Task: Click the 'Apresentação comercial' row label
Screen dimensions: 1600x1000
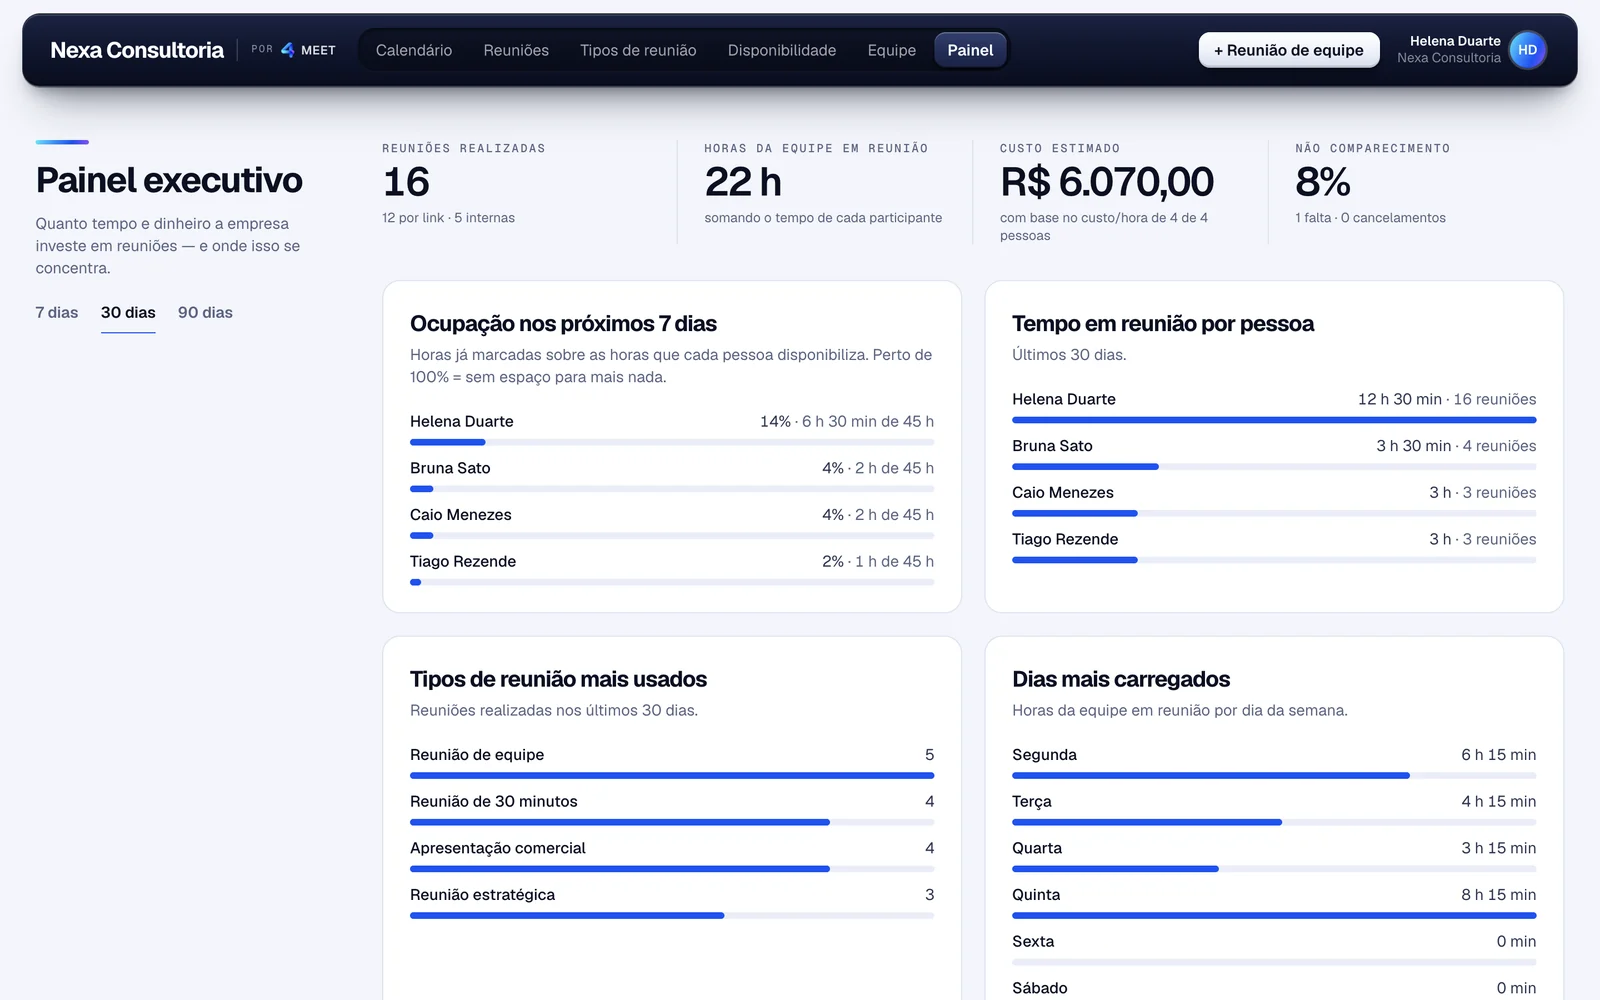Action: pos(498,848)
